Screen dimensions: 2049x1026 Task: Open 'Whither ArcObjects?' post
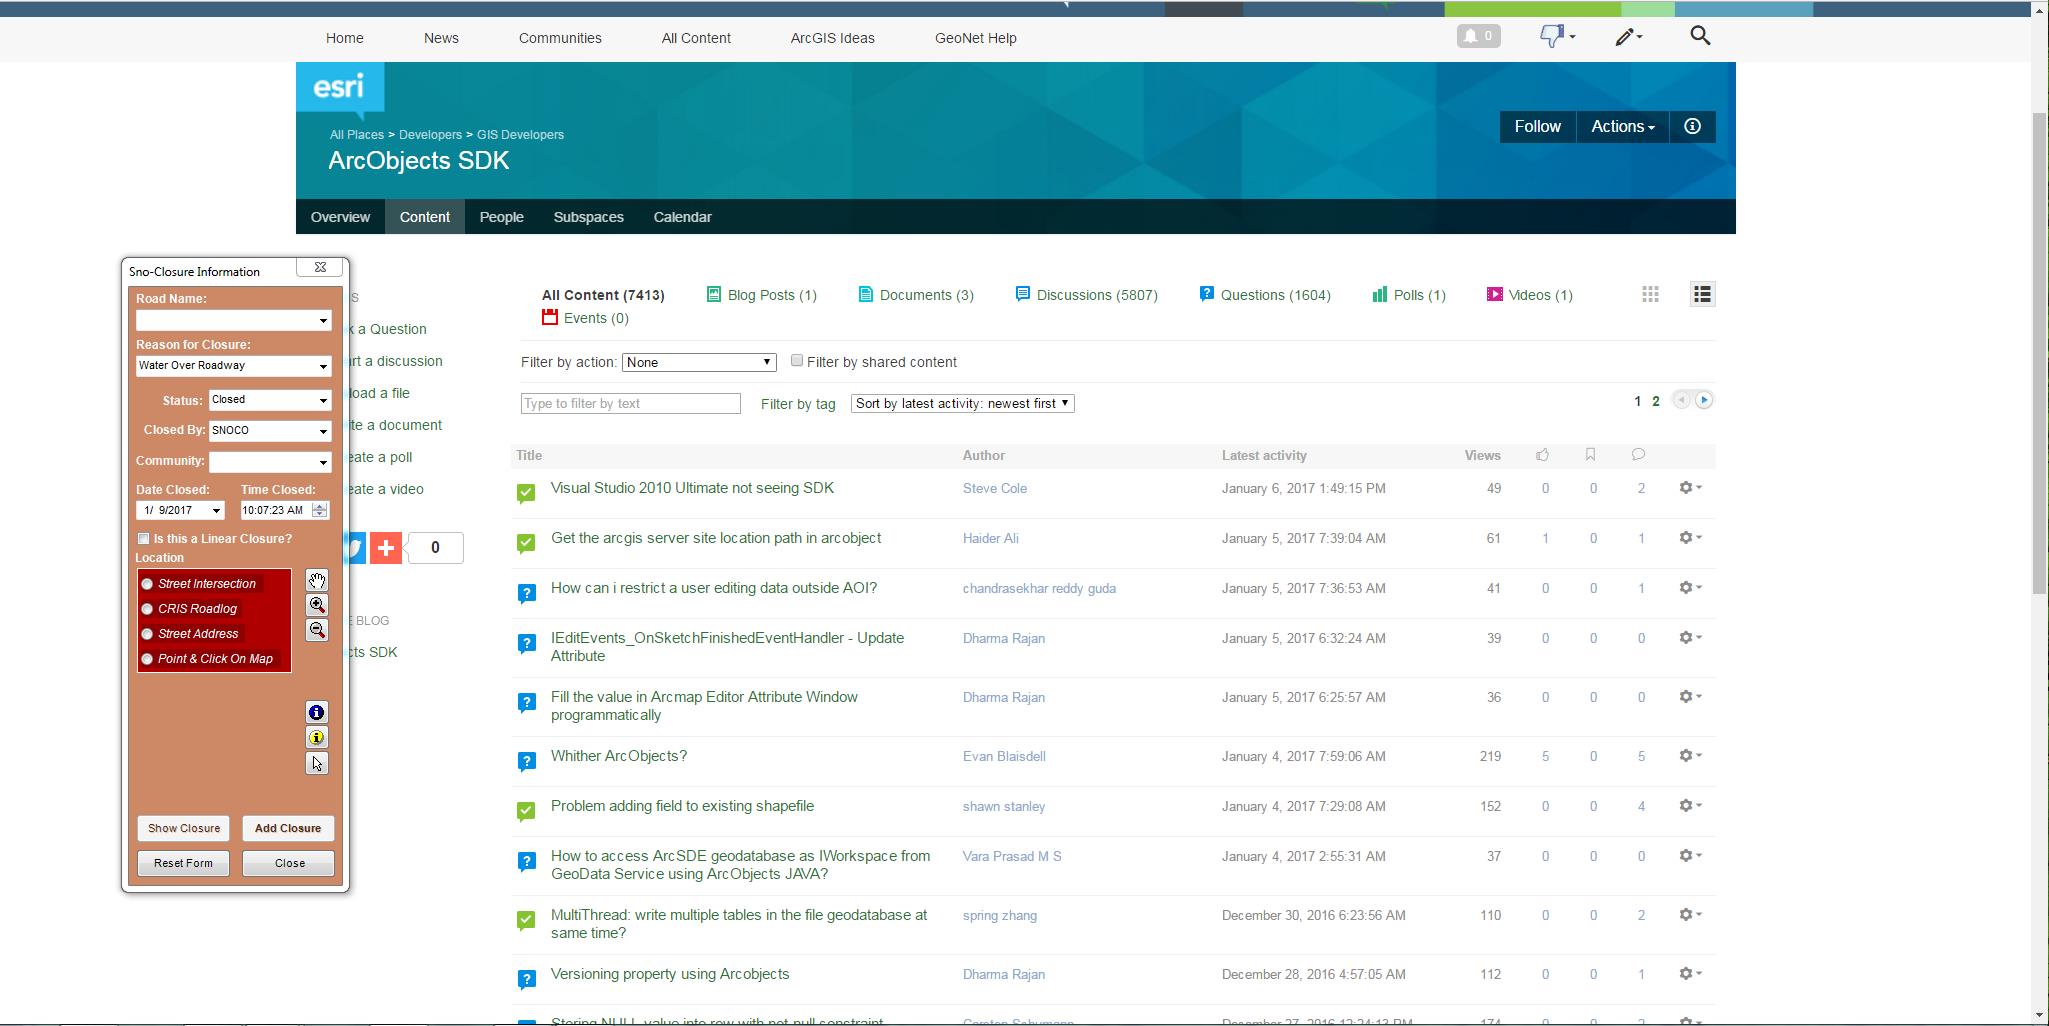coord(619,756)
